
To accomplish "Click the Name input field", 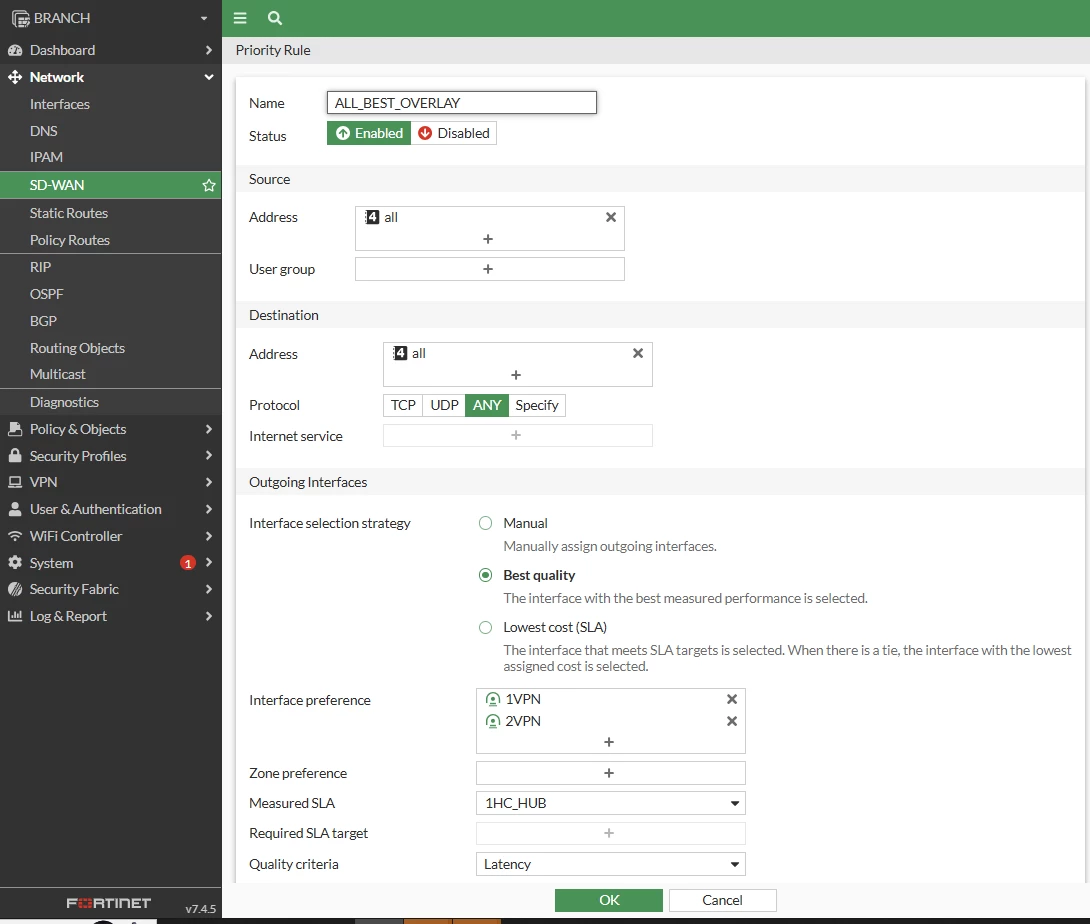I will [x=462, y=103].
